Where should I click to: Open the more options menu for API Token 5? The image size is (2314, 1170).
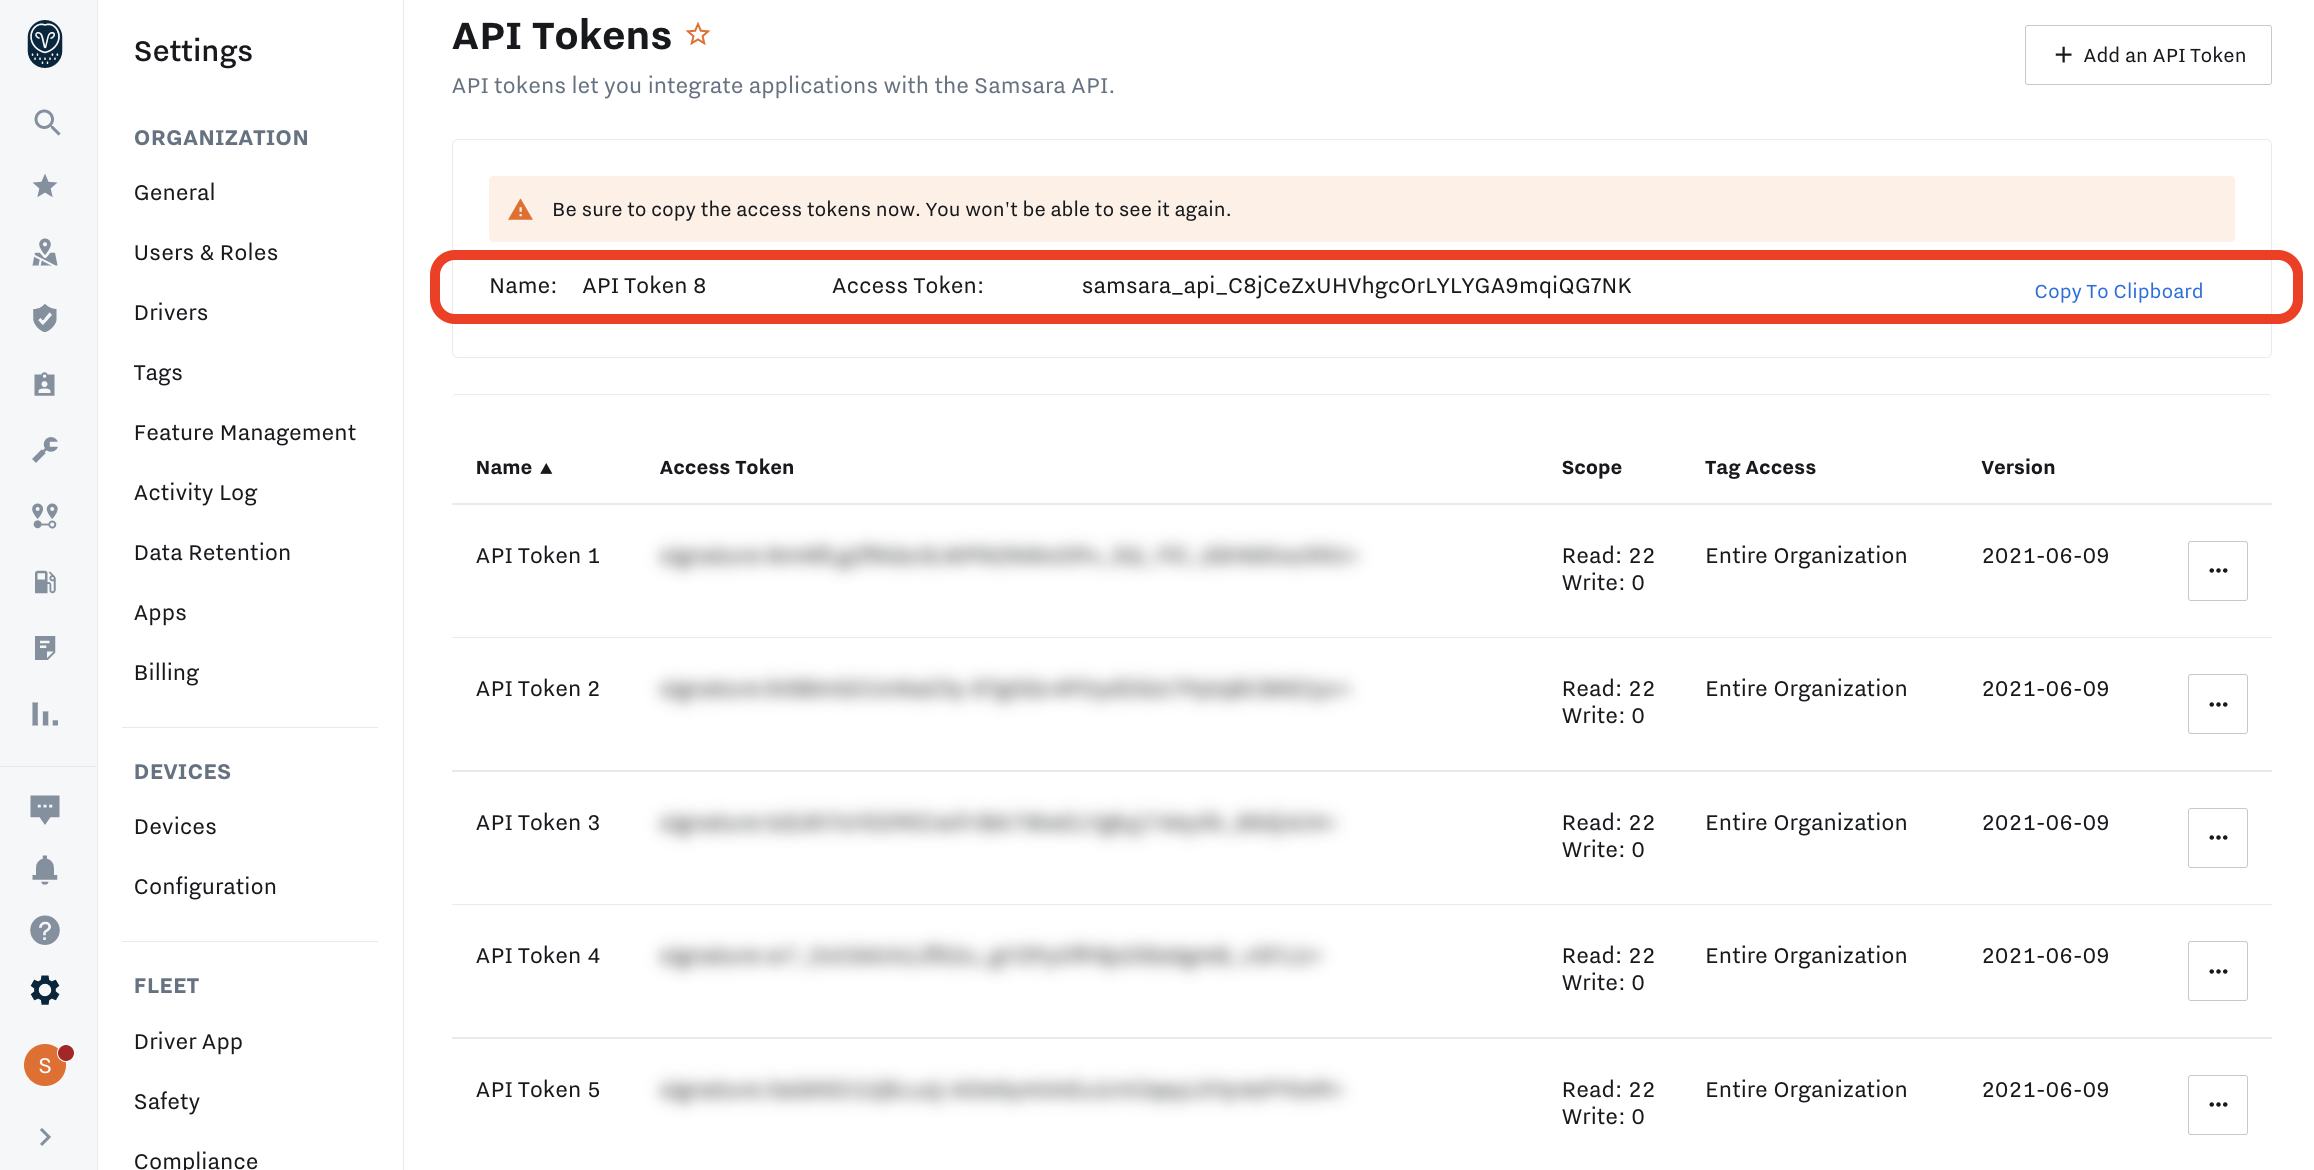(x=2217, y=1105)
